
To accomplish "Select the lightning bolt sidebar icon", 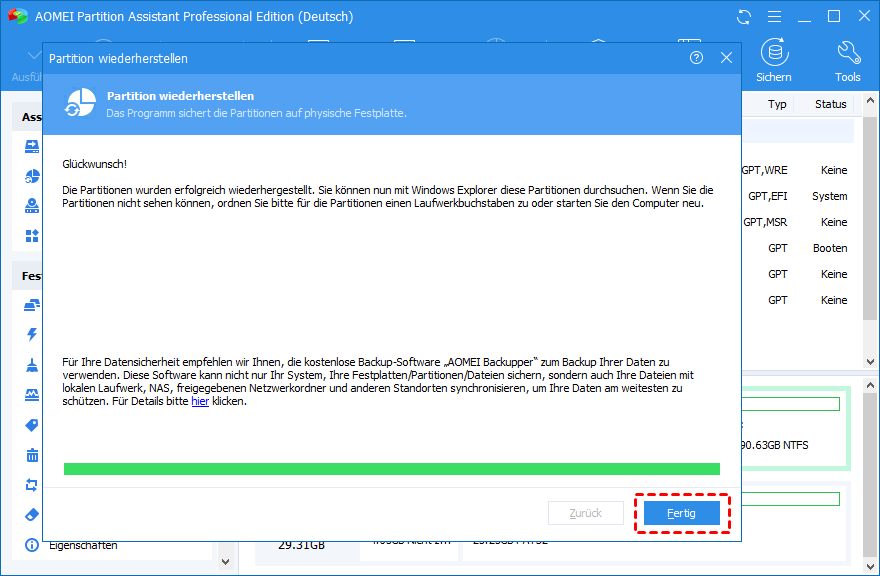I will [x=32, y=335].
